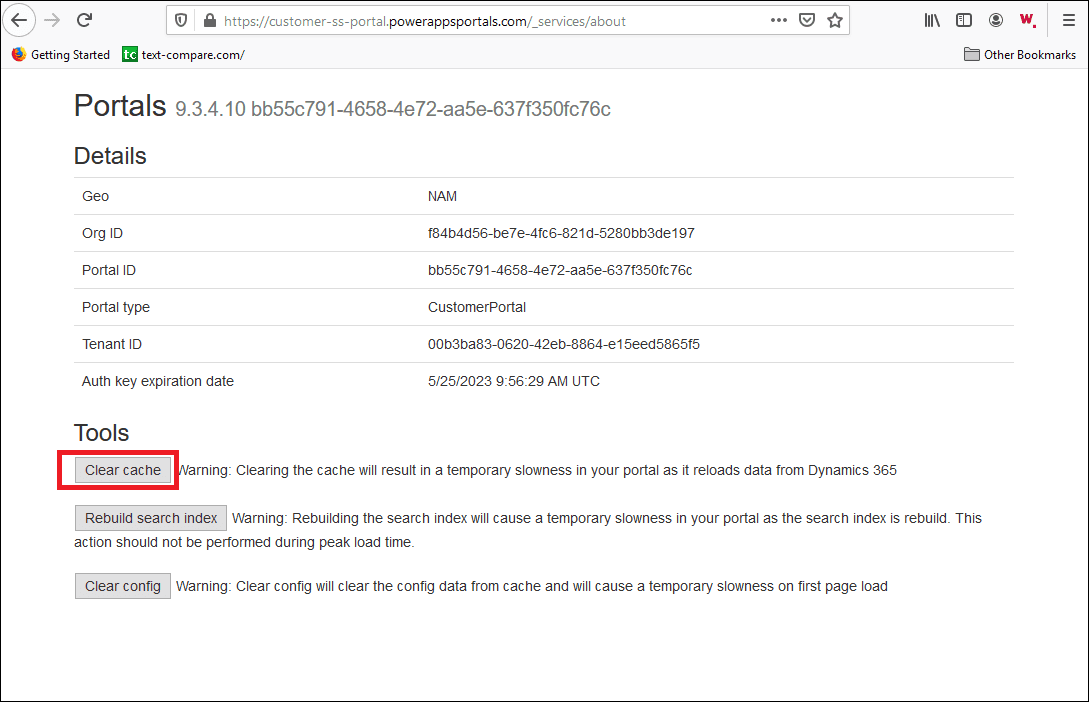Open the Firefox account icon

[996, 21]
